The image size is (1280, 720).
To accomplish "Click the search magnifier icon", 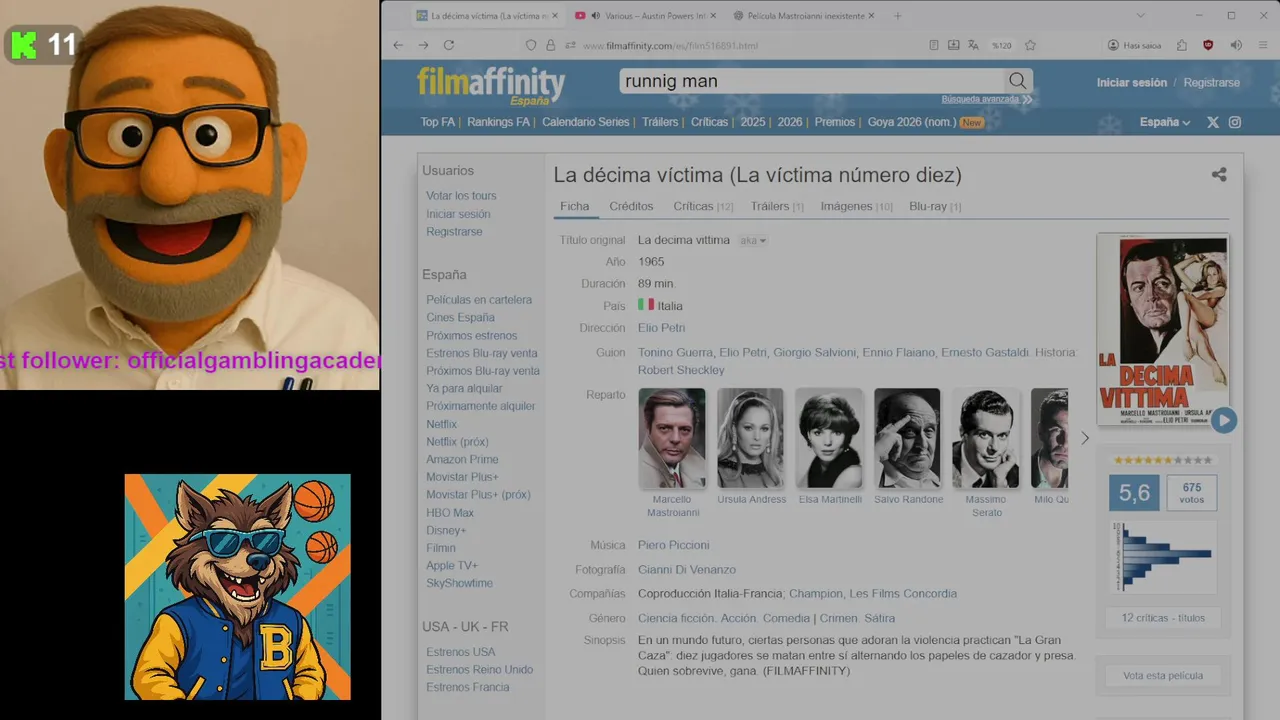I will [1018, 81].
